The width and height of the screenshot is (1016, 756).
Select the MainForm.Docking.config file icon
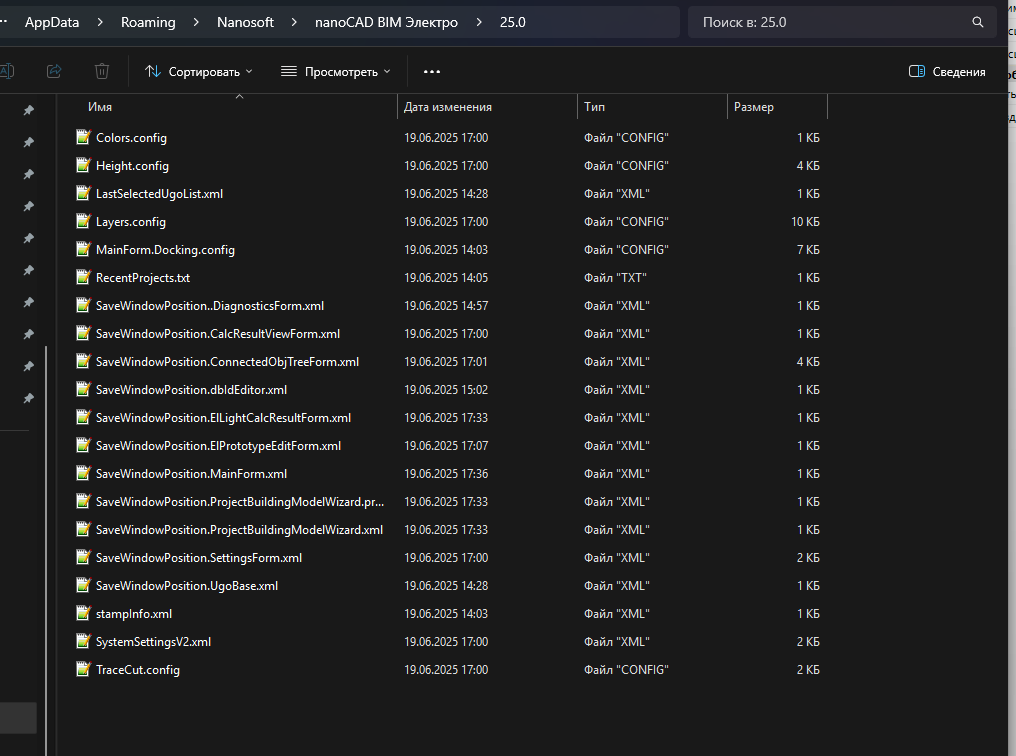tap(83, 248)
